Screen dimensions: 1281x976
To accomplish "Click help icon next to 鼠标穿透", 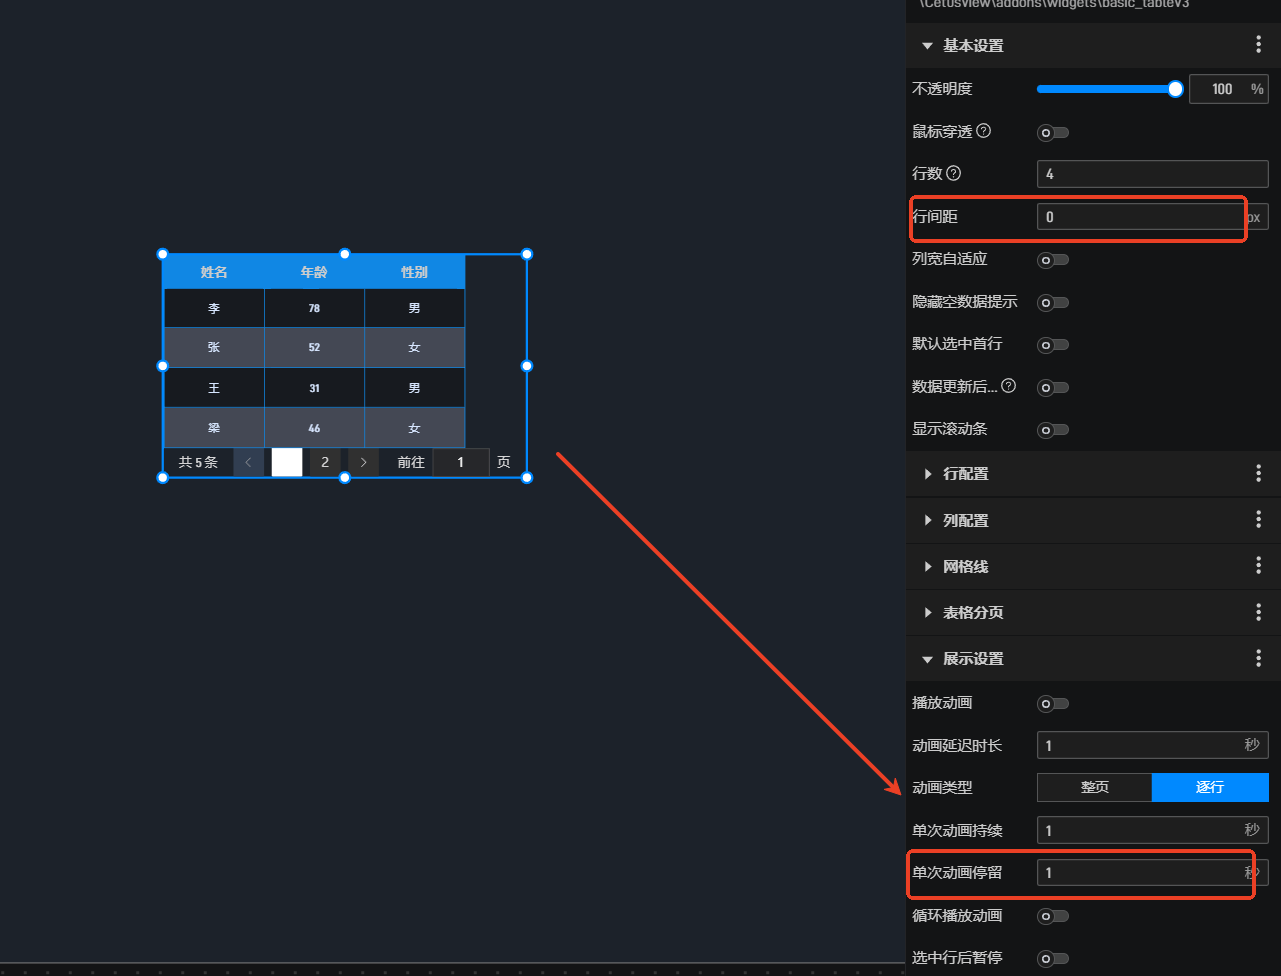I will (x=984, y=131).
